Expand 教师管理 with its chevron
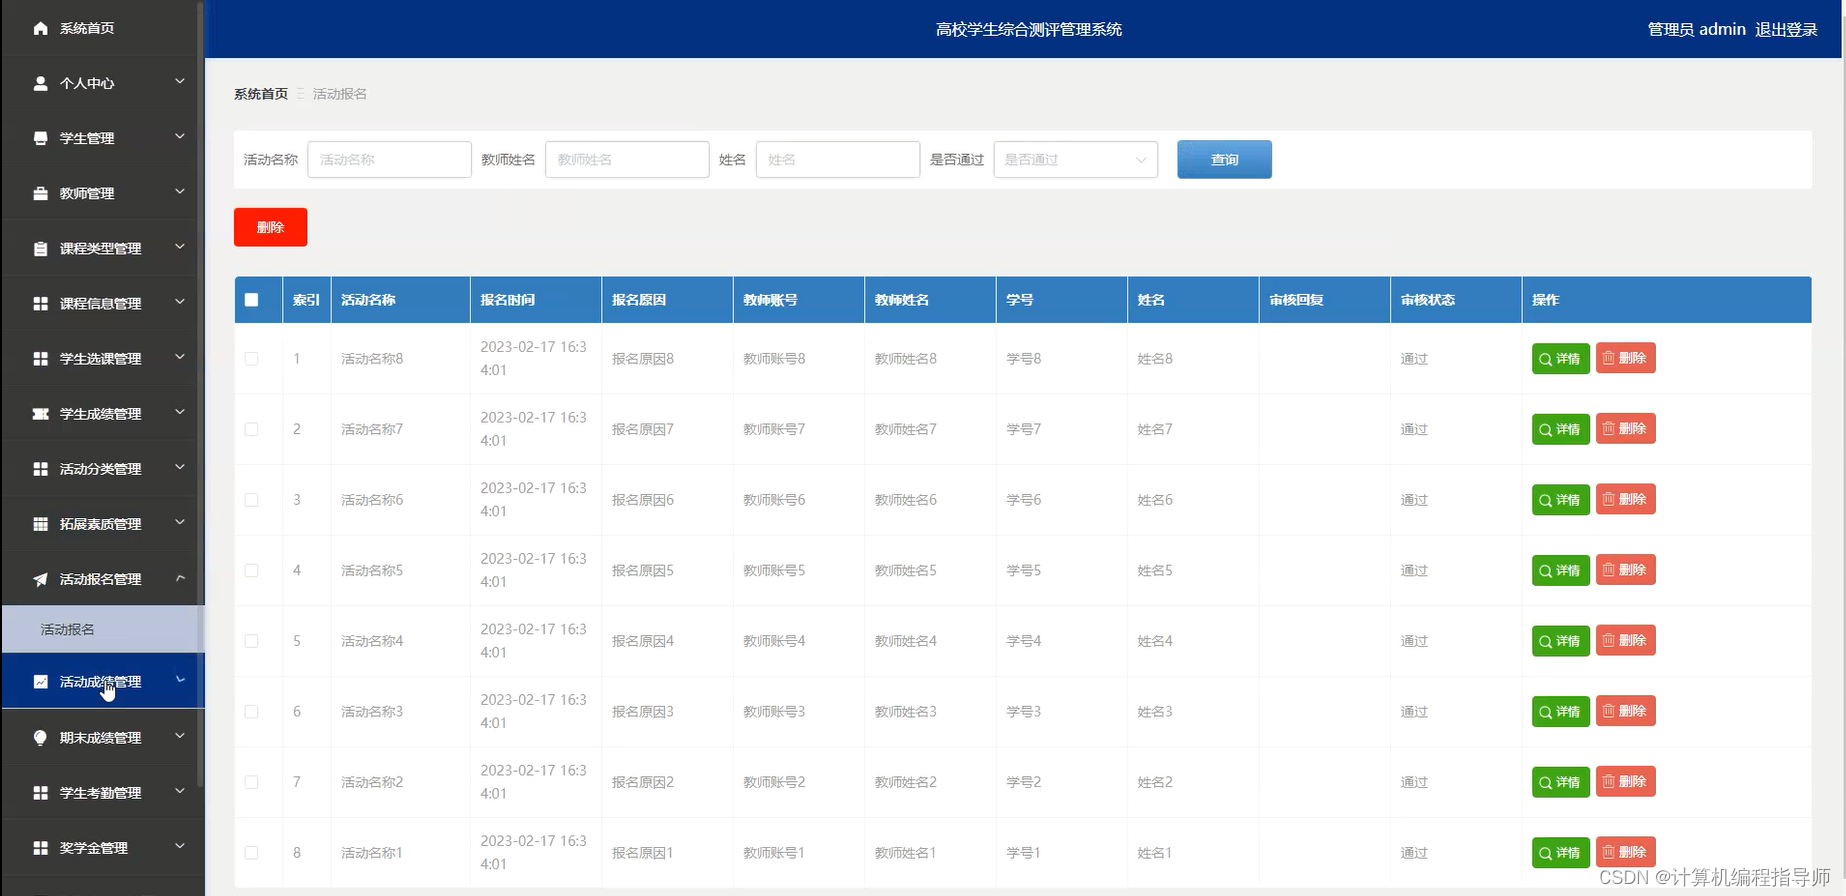 tap(180, 191)
